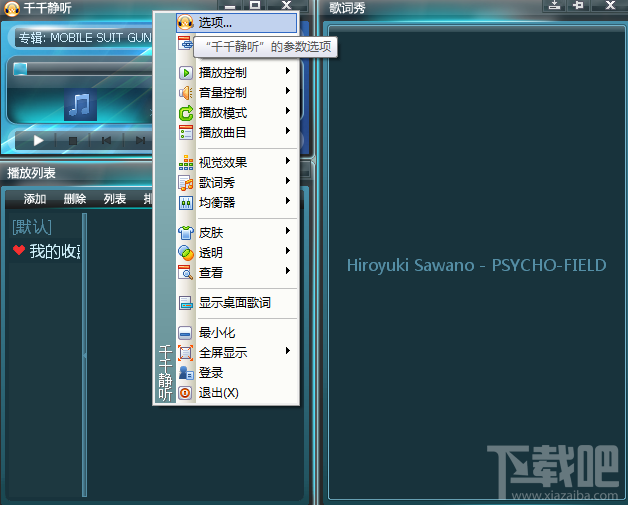Expand the arrow next to 查看

tap(288, 271)
